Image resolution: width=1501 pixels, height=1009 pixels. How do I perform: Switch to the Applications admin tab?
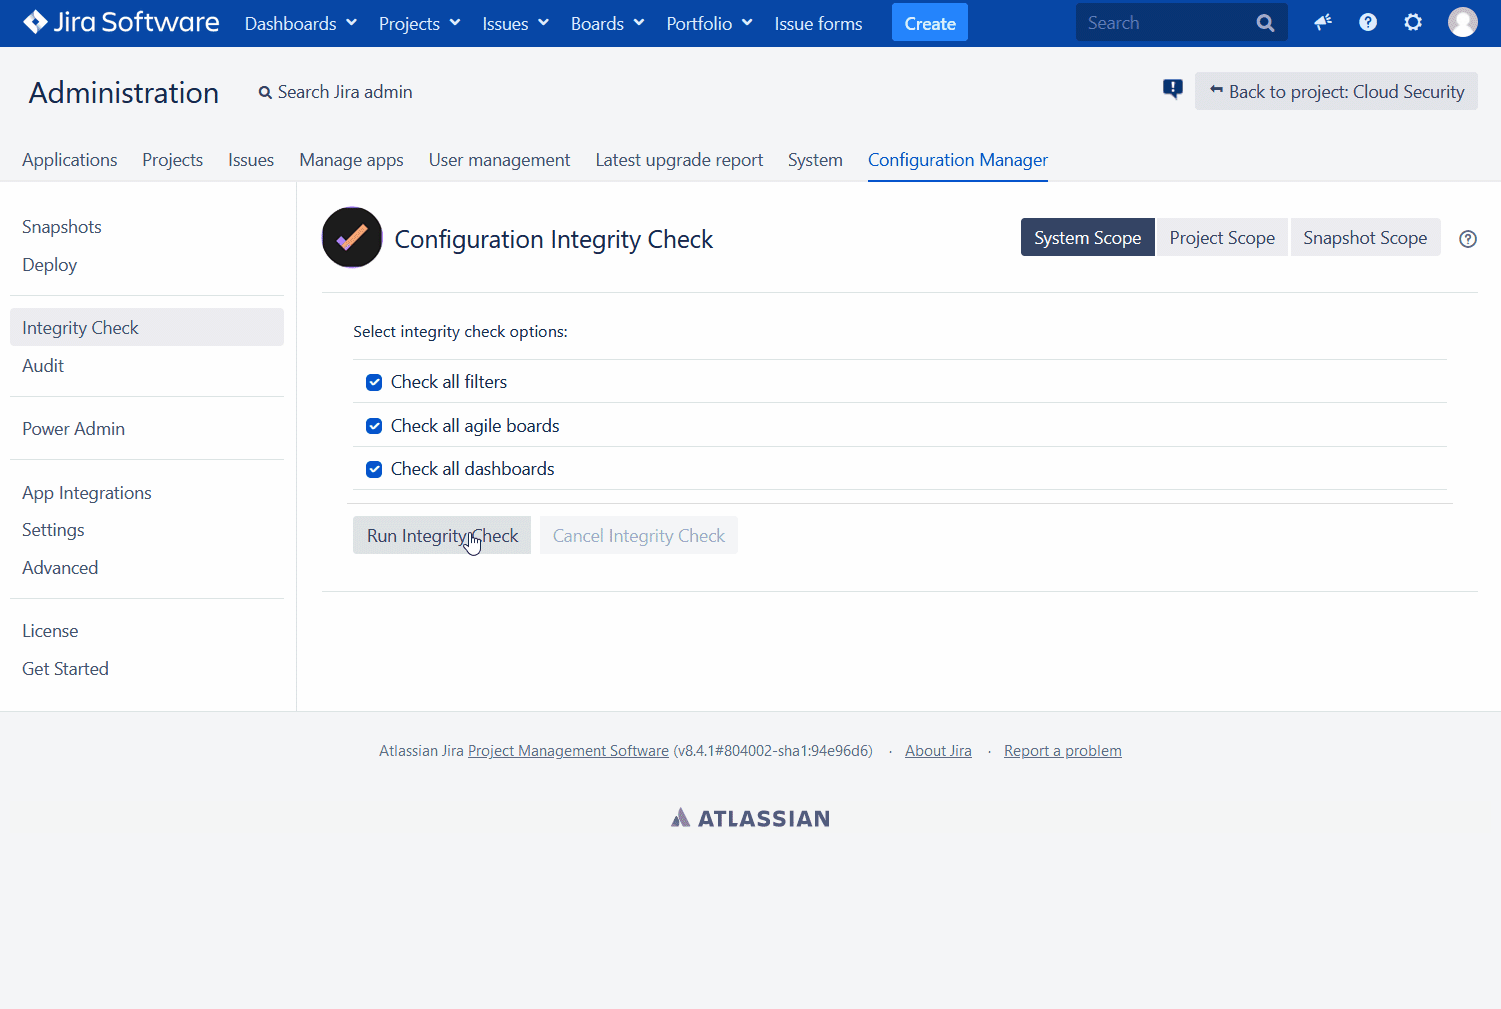point(69,160)
